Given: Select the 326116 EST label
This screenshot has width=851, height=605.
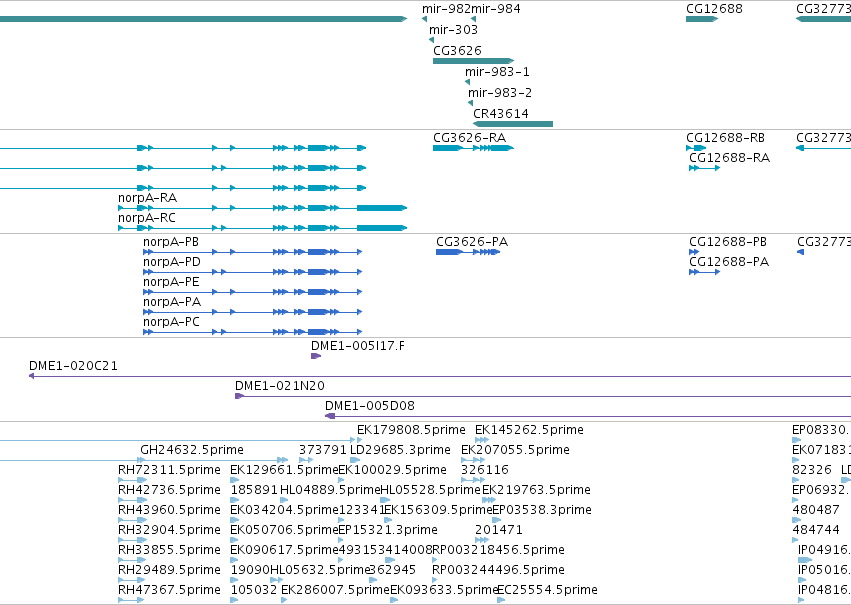Looking at the screenshot, I should pyautogui.click(x=485, y=470).
